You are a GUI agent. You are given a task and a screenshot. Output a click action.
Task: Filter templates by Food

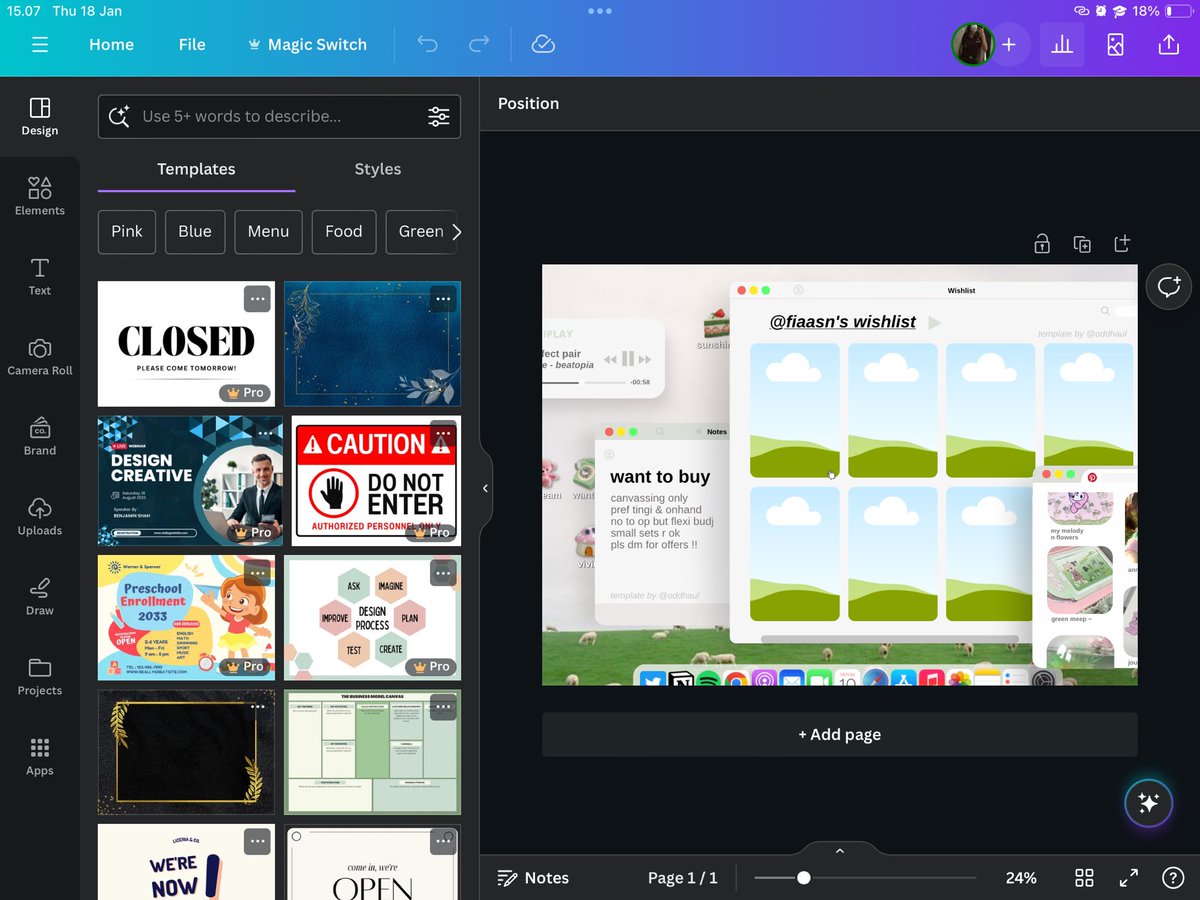[x=344, y=231]
